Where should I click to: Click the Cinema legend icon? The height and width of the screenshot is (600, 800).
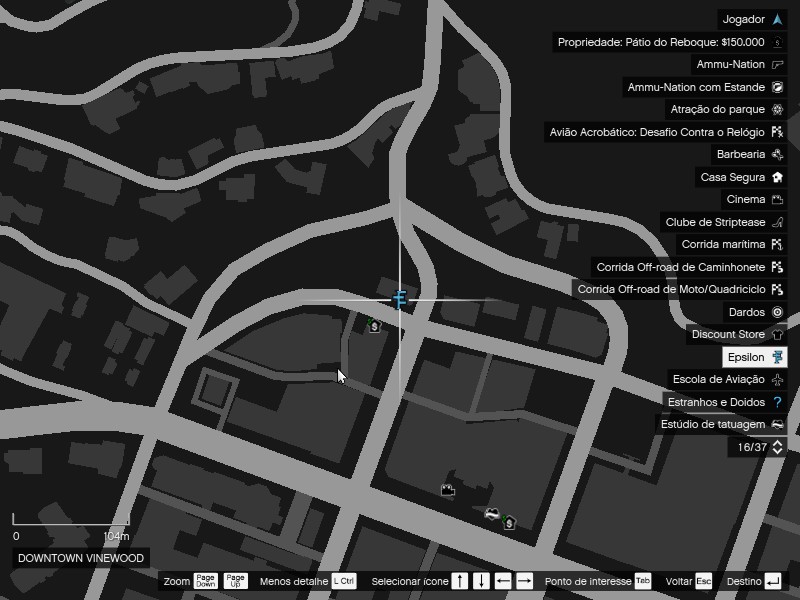(x=777, y=199)
